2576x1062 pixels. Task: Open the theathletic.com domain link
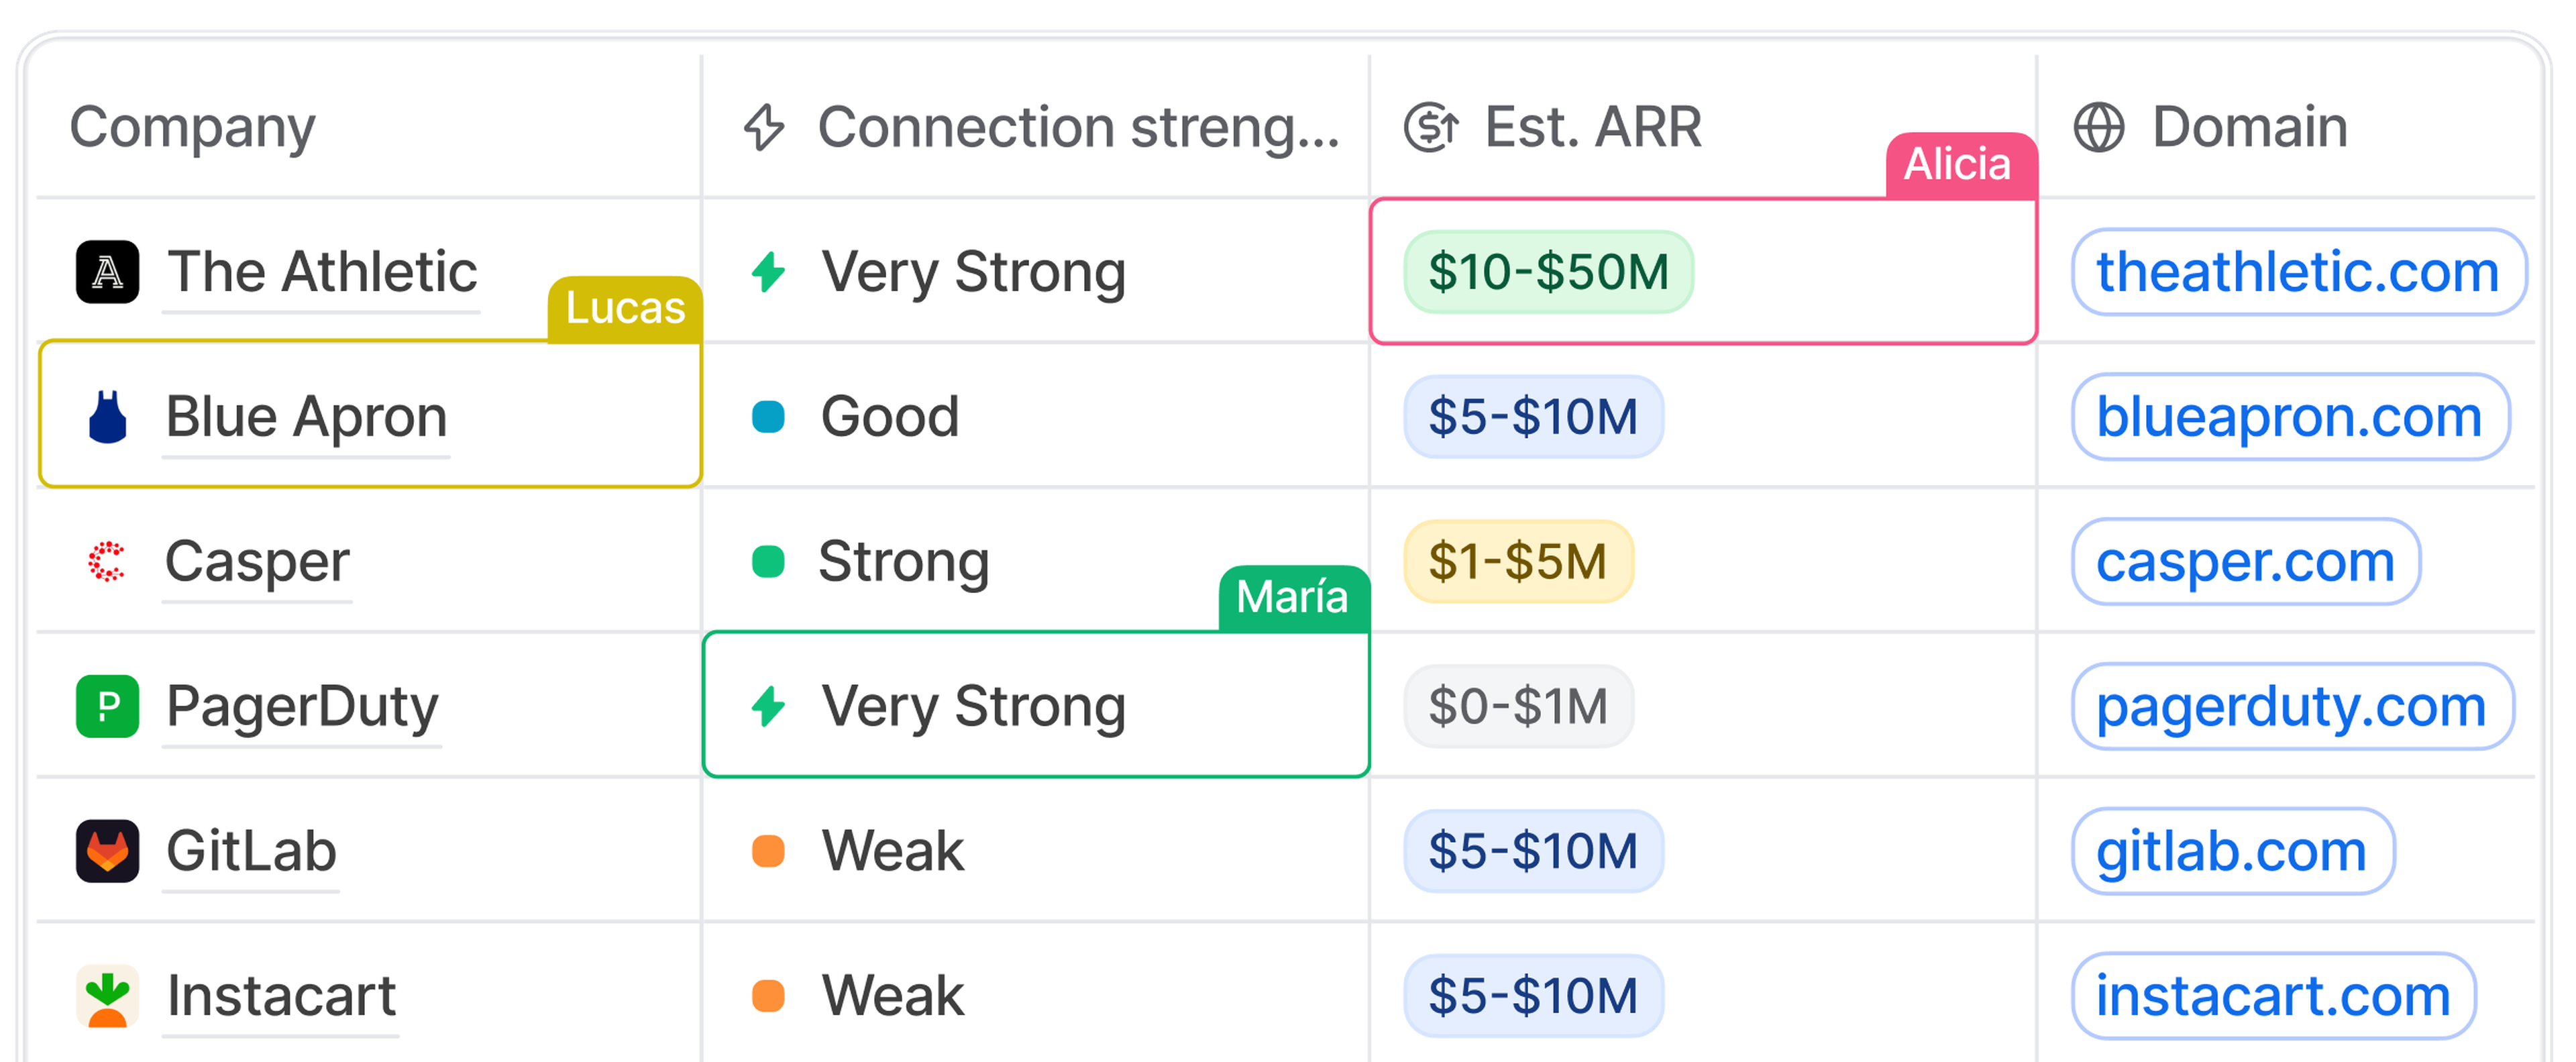click(2297, 272)
